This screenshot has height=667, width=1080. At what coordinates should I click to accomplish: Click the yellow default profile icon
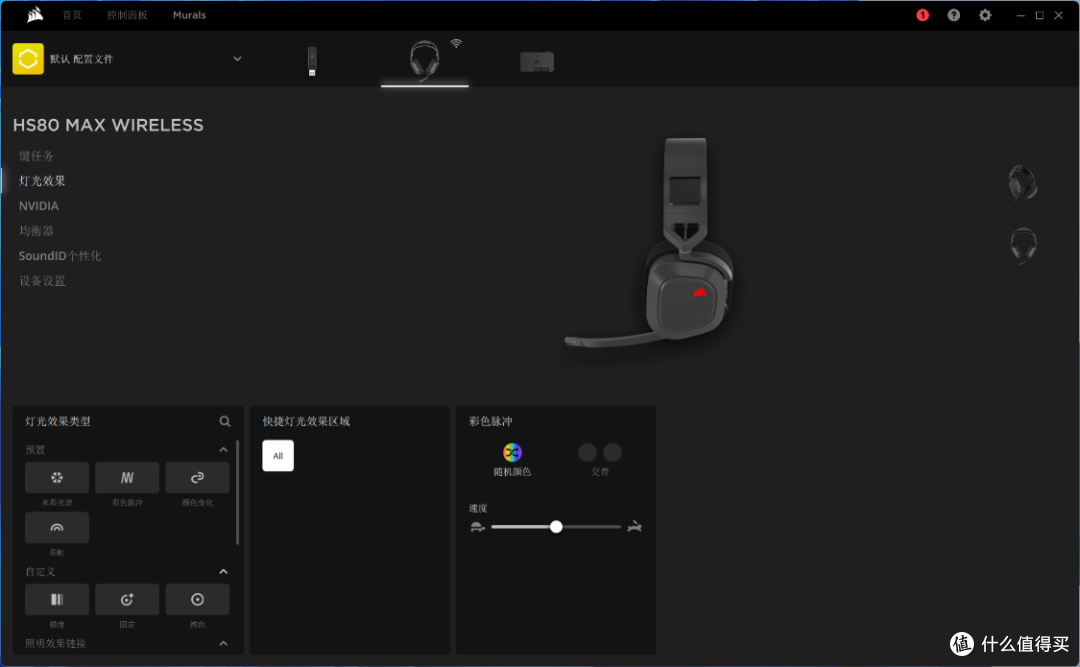coord(28,59)
